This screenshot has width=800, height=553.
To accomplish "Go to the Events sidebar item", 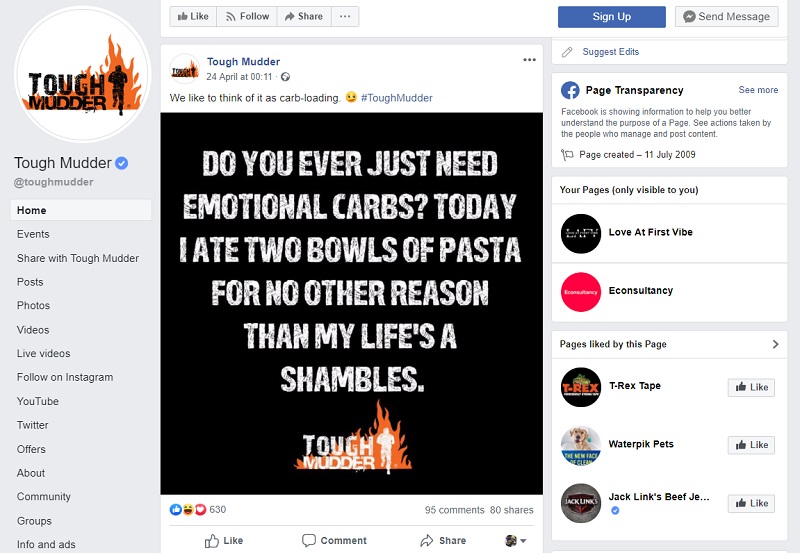I will click(33, 234).
